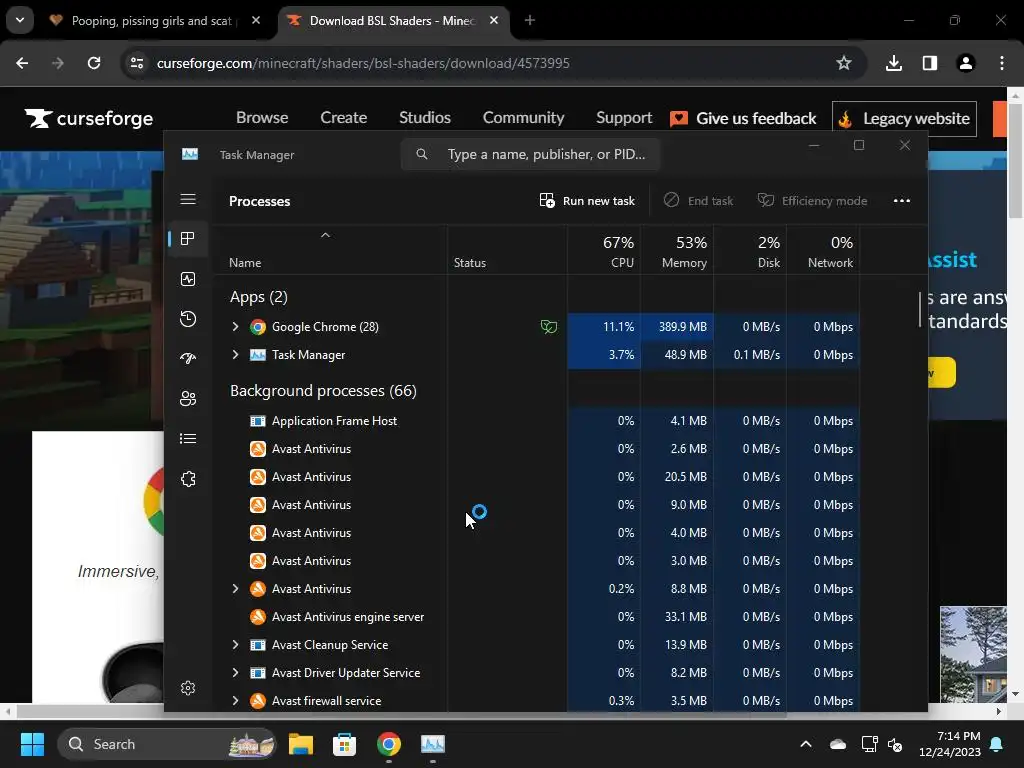
Task: View site information icon in address bar
Action: (x=137, y=63)
